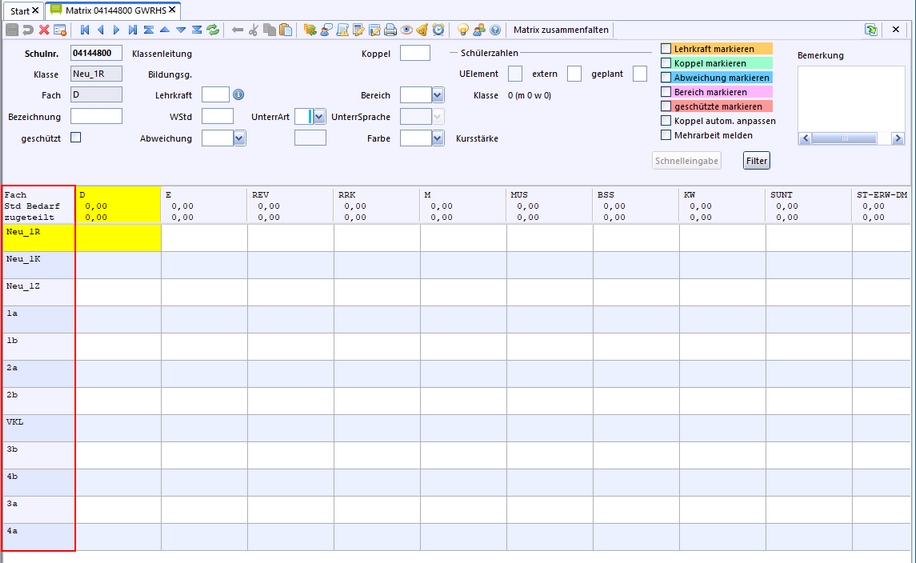The height and width of the screenshot is (563, 916).
Task: Click the Bezeichnung input field
Action: tap(96, 117)
